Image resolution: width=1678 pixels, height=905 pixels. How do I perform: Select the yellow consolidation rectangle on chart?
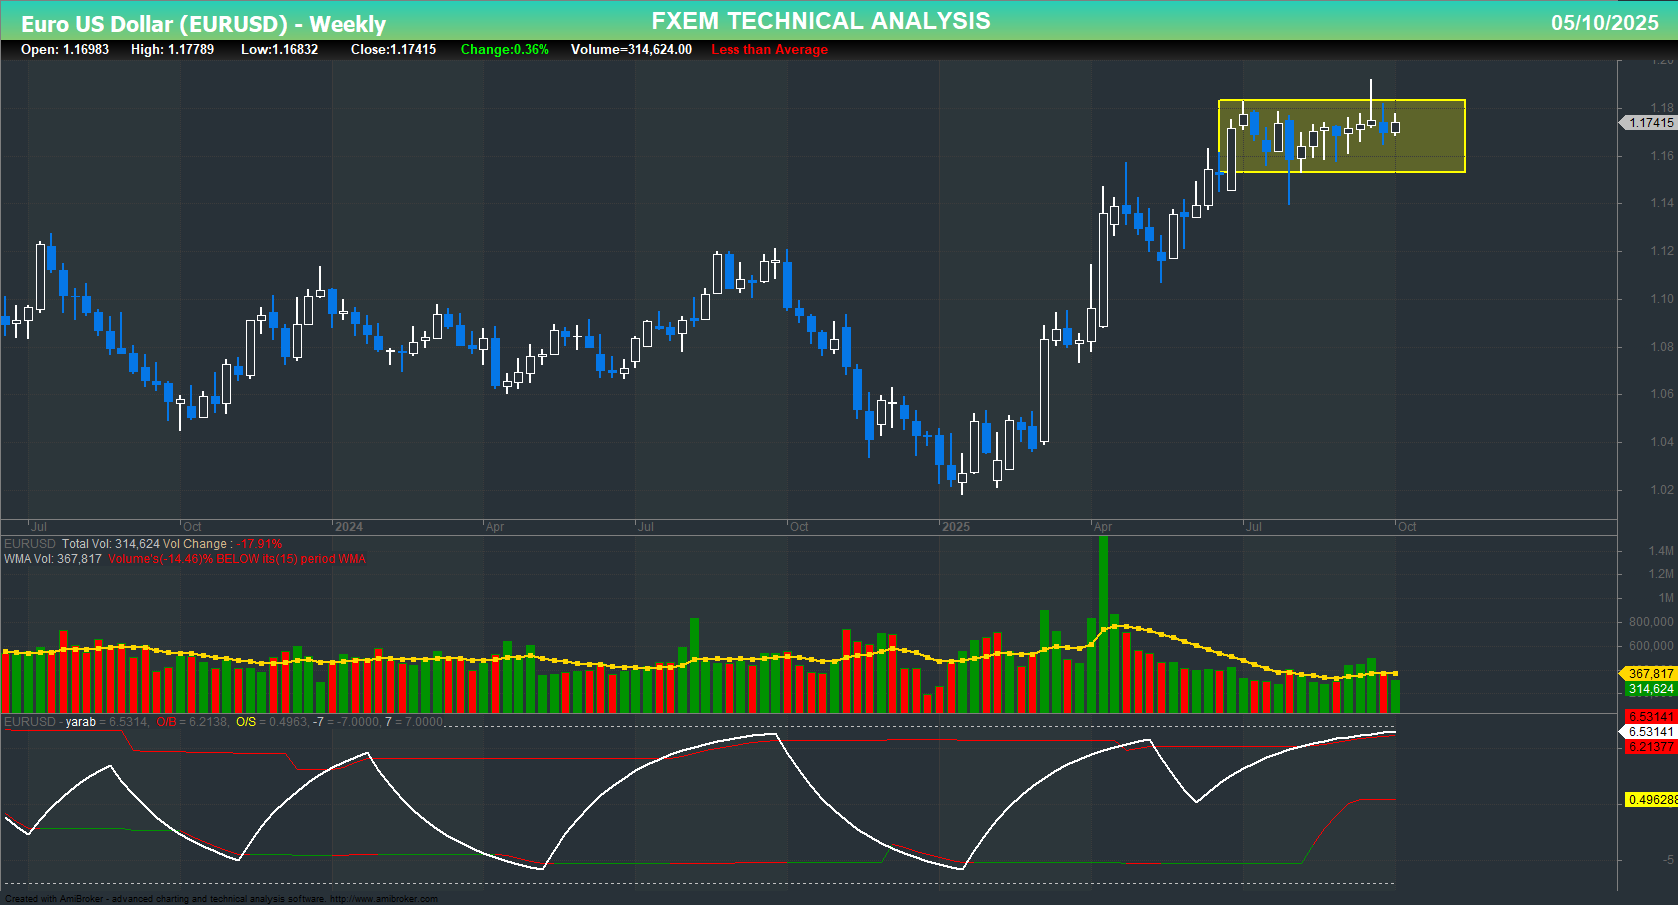(x=1340, y=136)
